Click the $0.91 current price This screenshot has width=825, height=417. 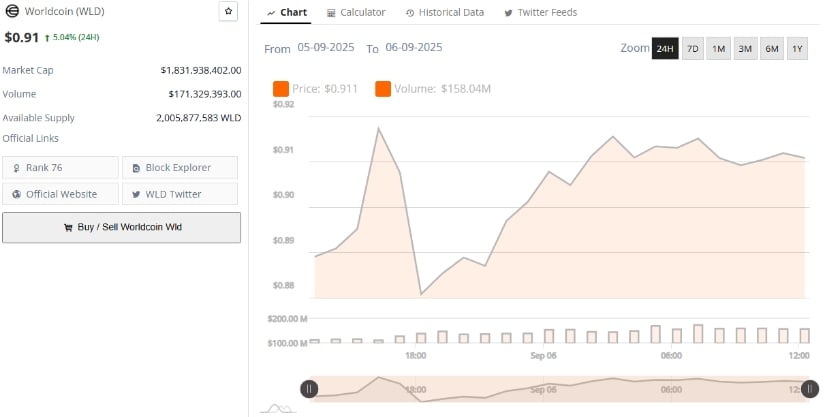click(22, 37)
